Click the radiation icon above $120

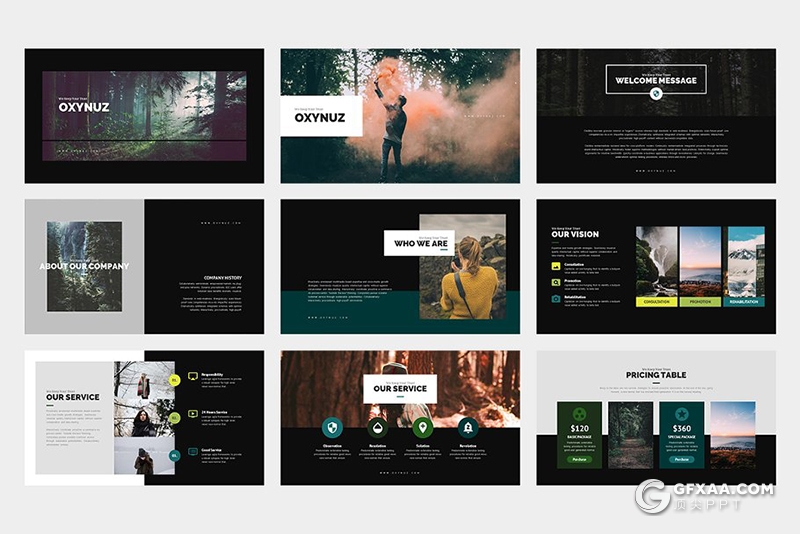tap(579, 414)
